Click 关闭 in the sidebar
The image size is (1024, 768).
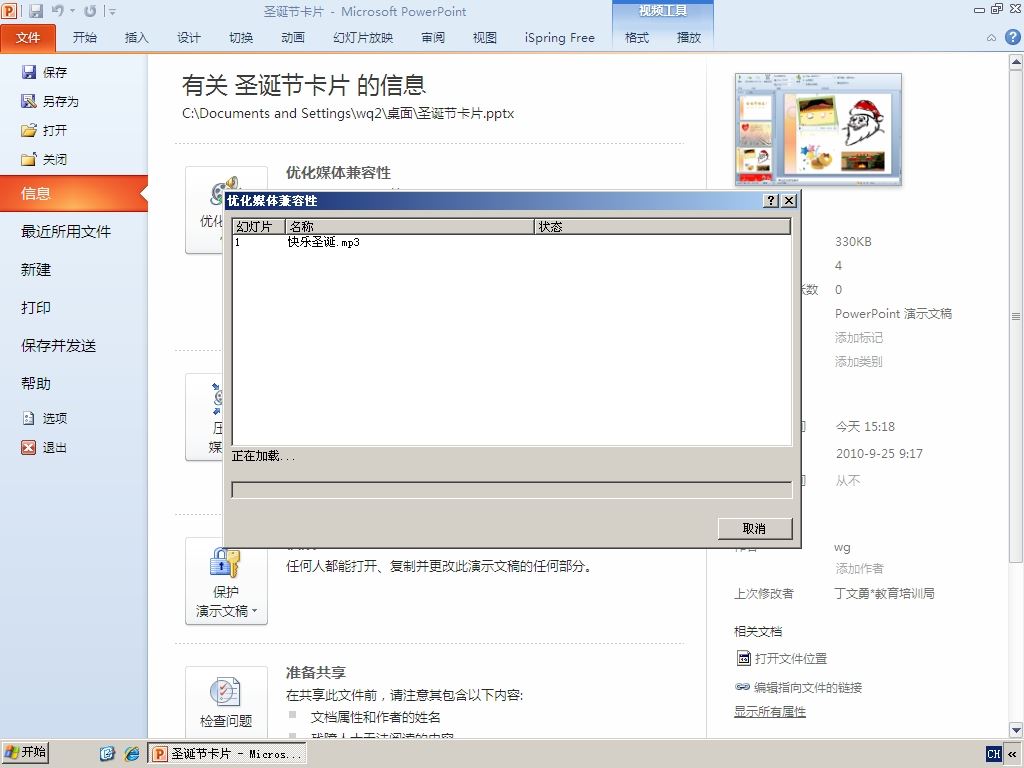click(x=44, y=159)
